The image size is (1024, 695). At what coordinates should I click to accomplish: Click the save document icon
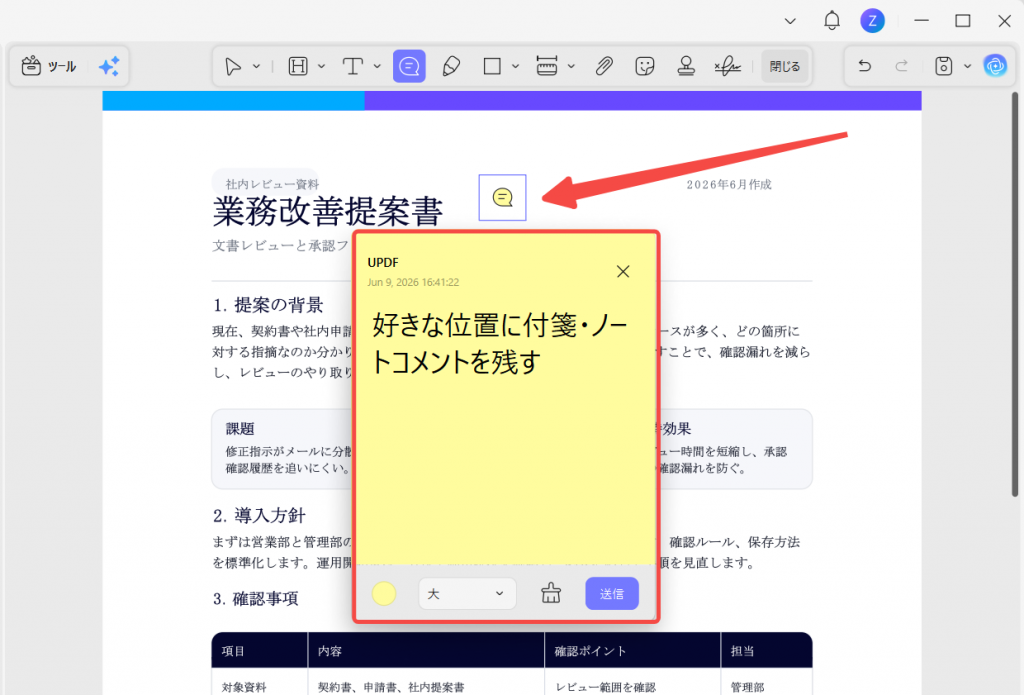point(944,66)
